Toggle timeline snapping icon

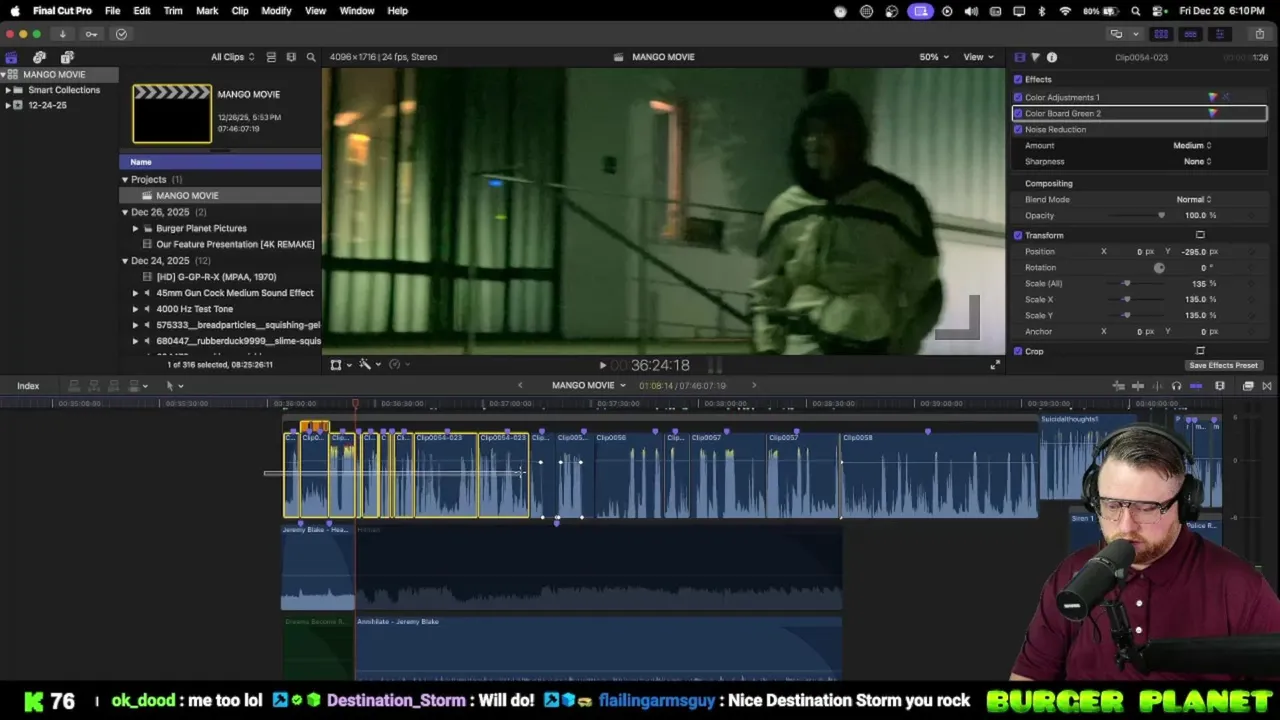pos(1196,386)
